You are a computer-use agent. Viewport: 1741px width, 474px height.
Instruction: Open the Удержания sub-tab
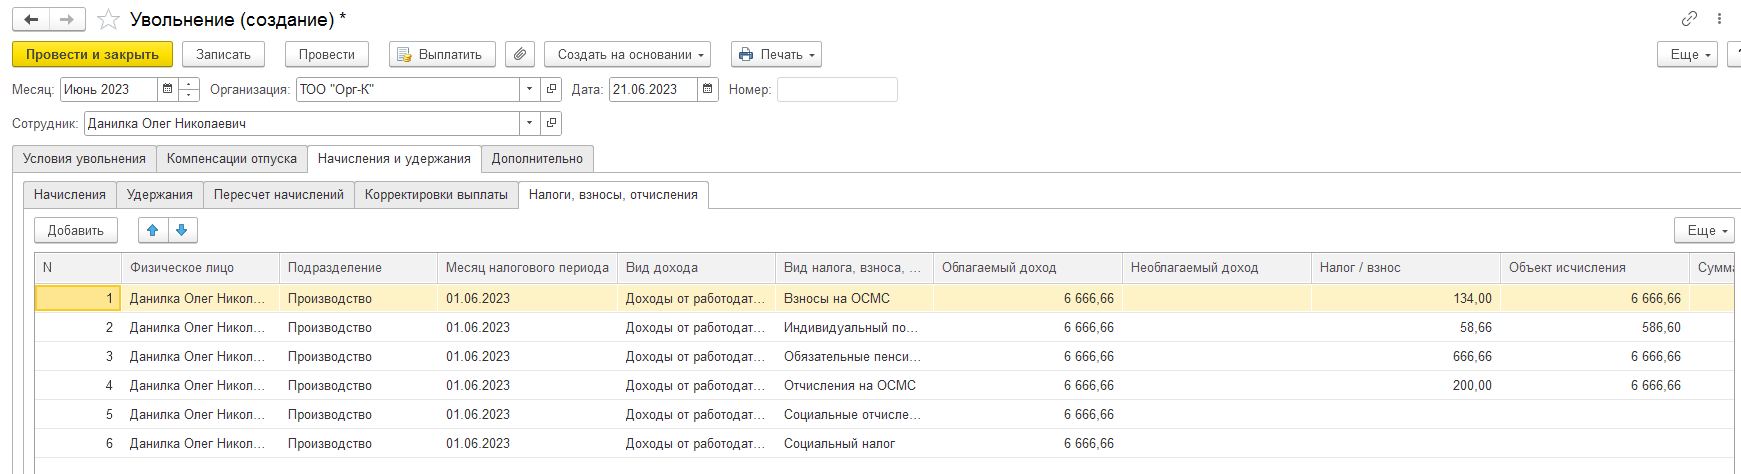(160, 194)
